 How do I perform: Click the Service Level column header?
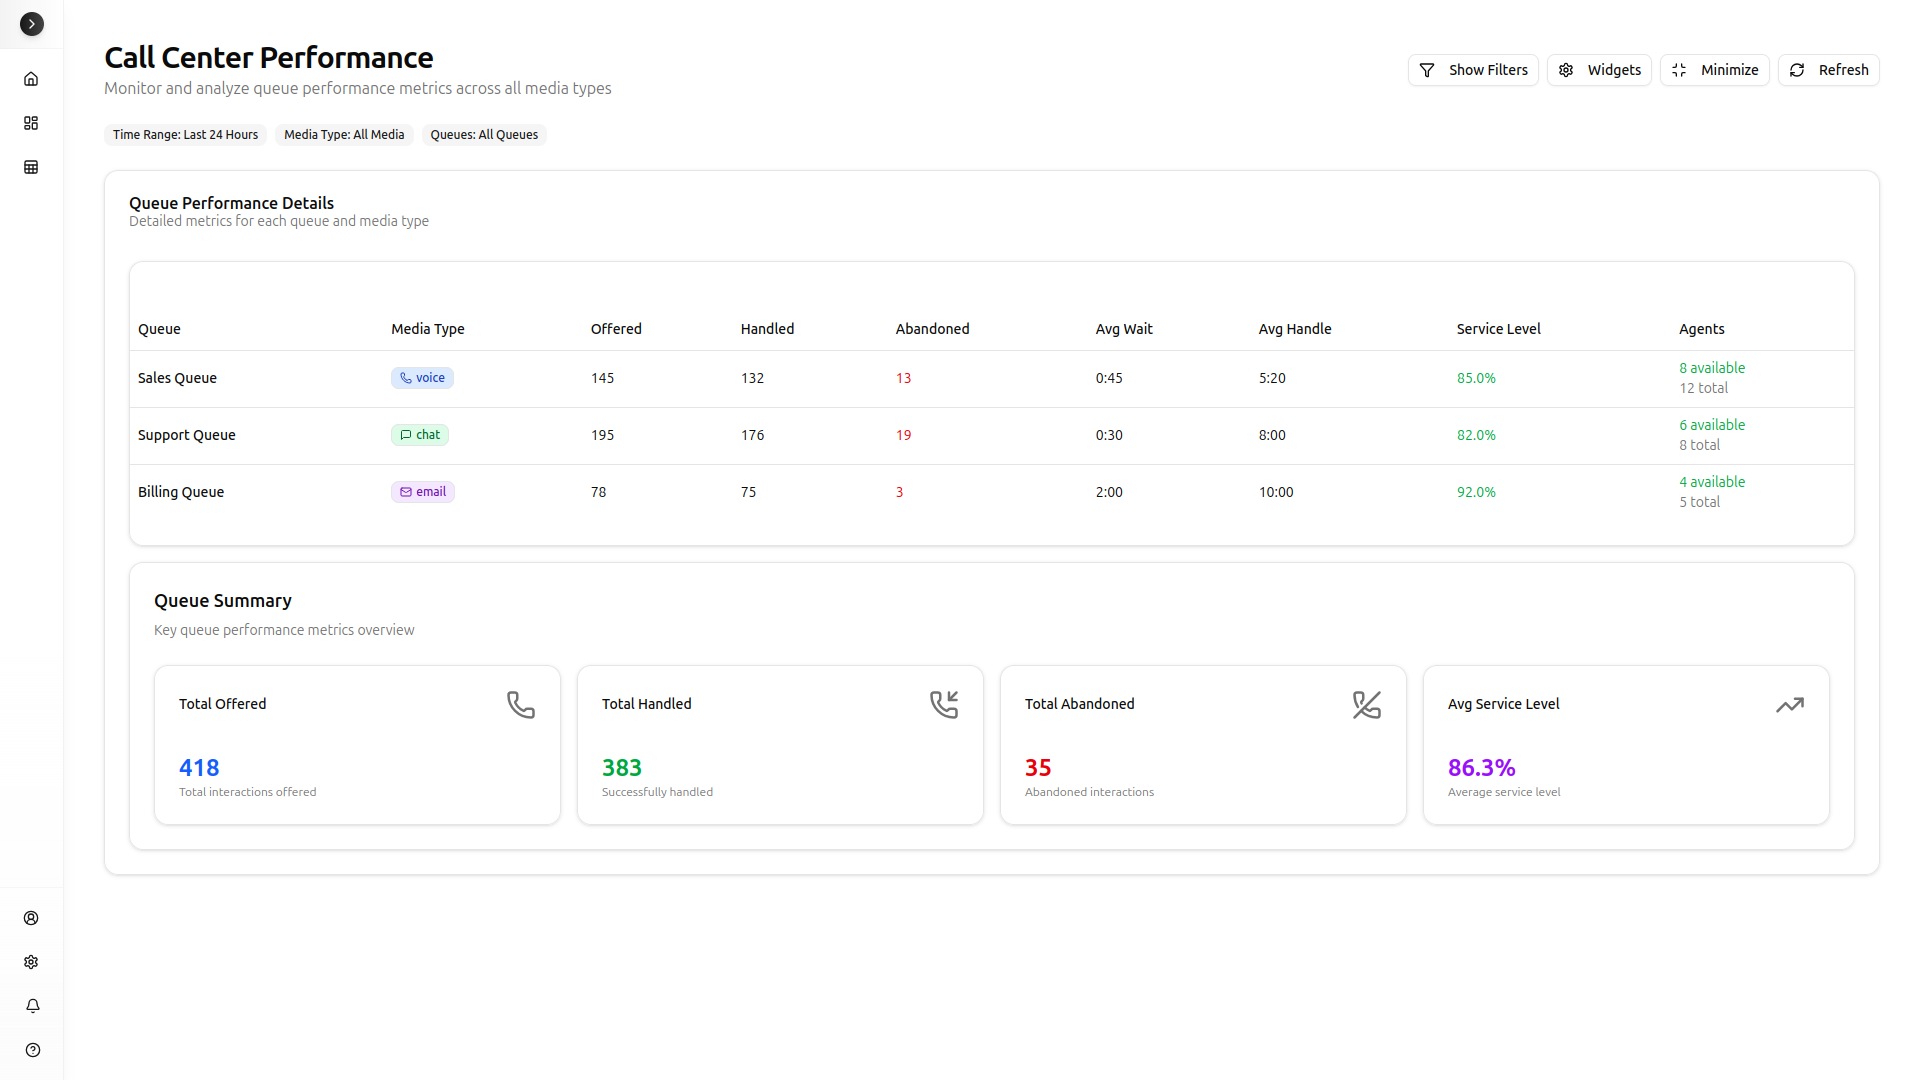pos(1498,329)
